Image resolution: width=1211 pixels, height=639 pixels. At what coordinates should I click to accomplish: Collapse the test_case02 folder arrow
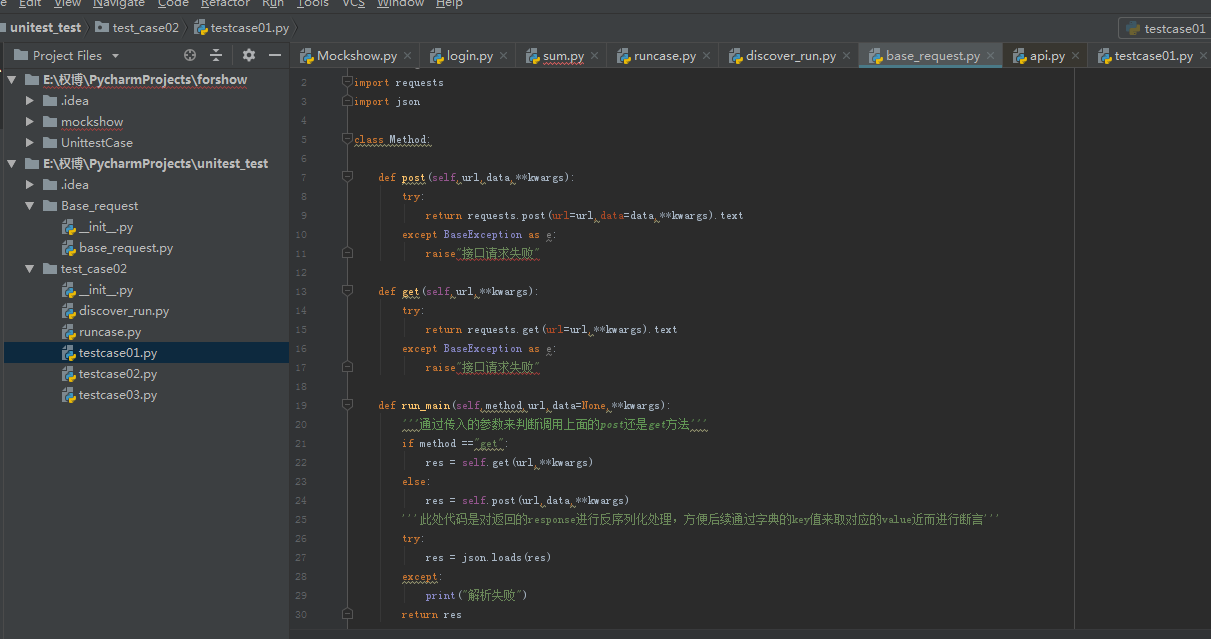30,269
